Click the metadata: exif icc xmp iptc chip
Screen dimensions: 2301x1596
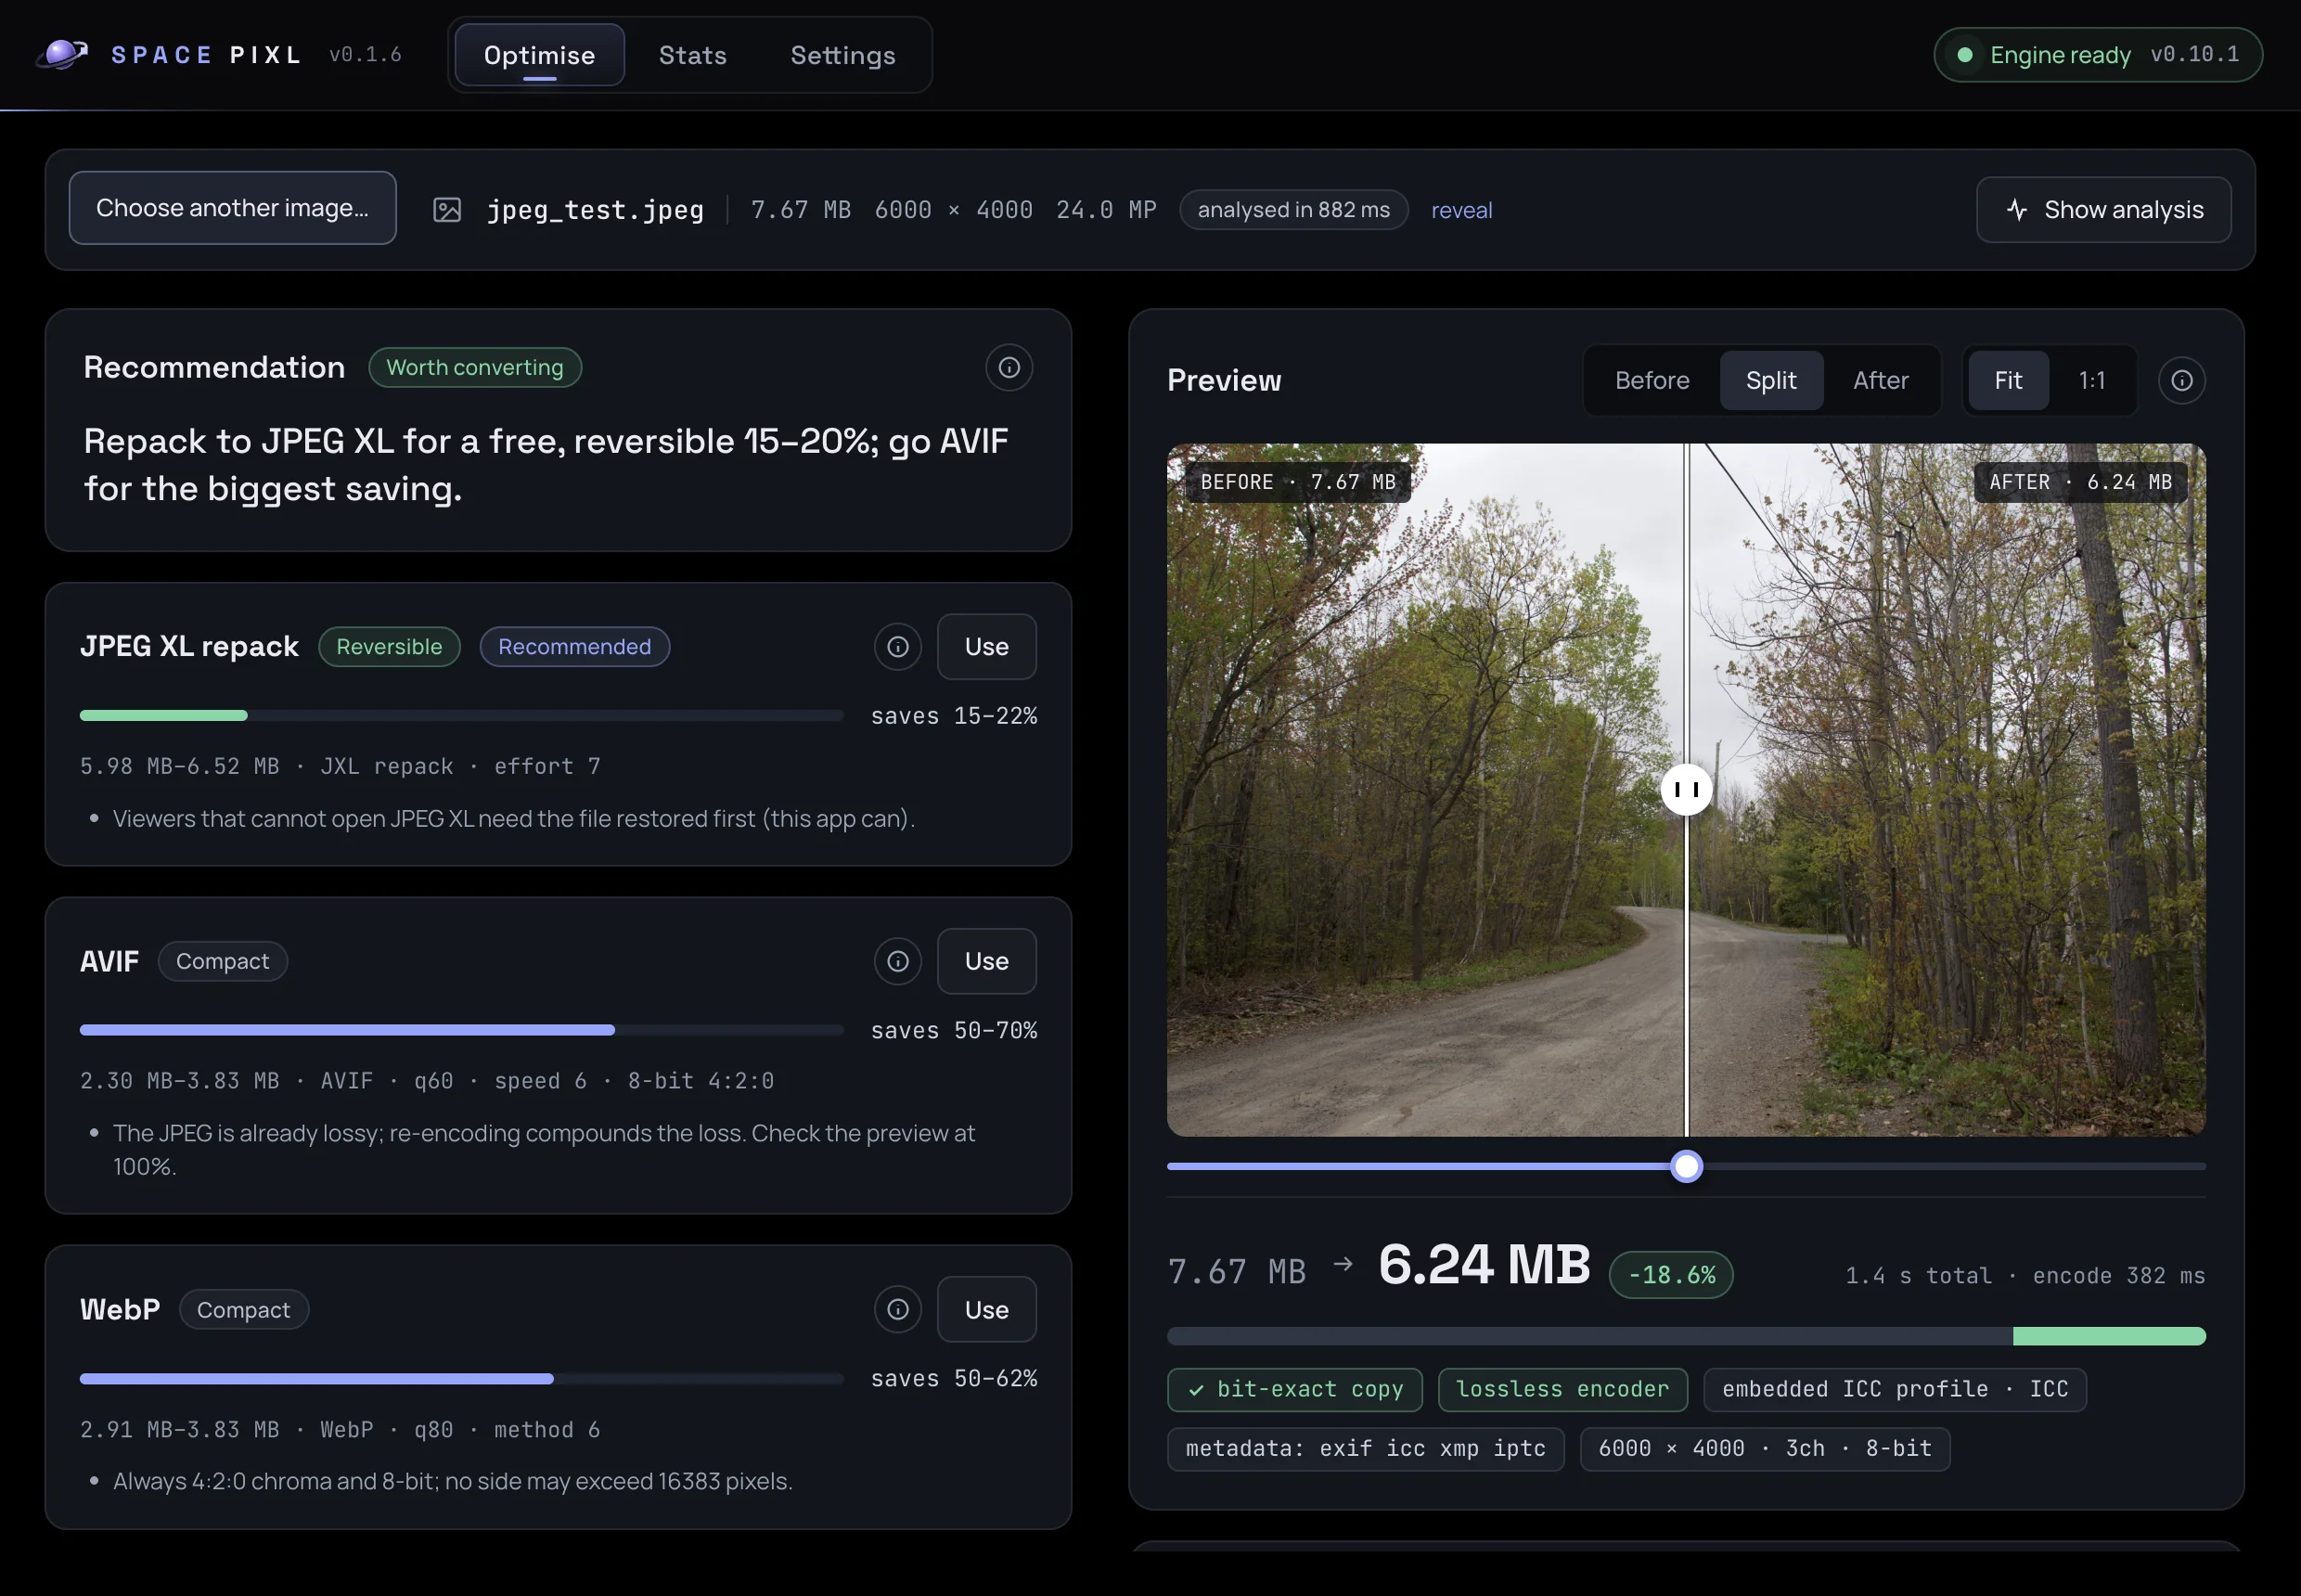tap(1366, 1449)
